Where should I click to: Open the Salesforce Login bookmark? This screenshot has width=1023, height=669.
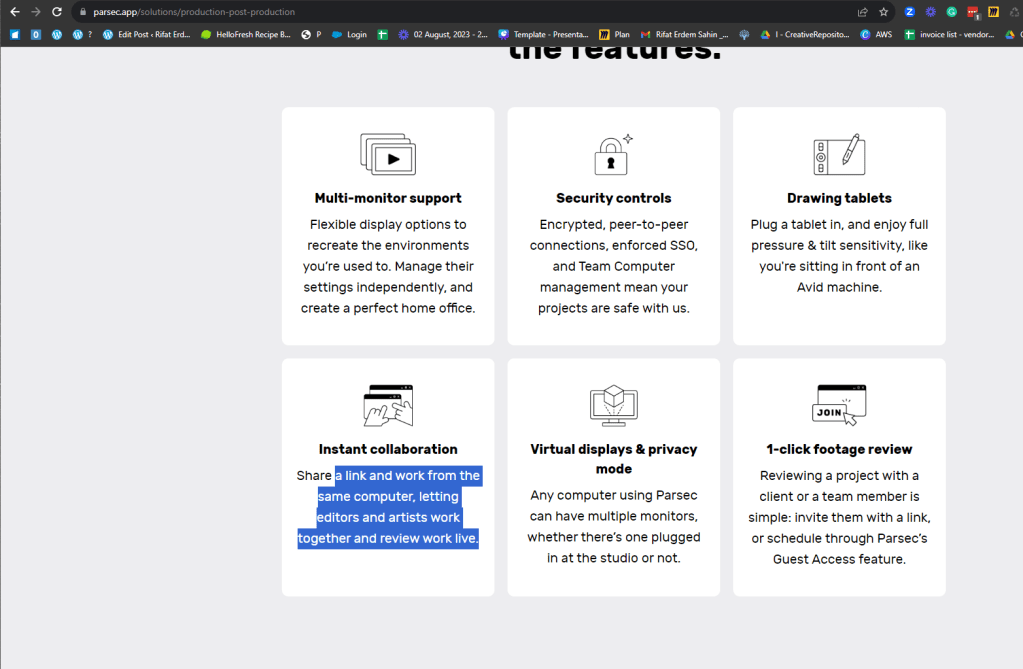coord(349,35)
